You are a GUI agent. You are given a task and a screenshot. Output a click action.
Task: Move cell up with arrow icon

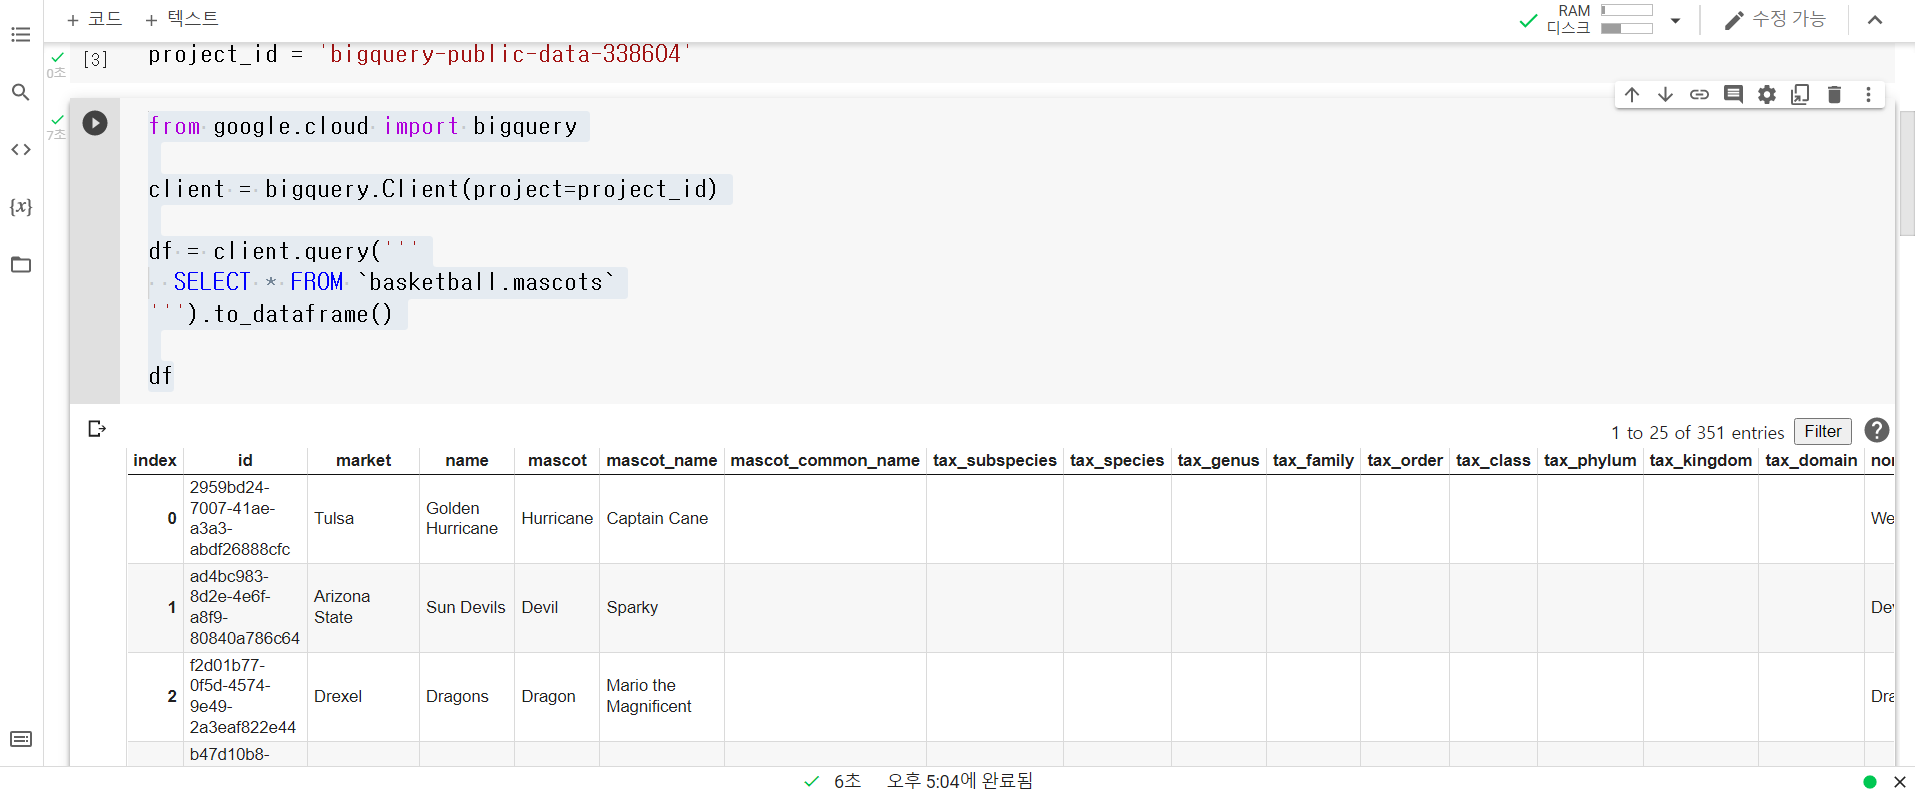coord(1632,94)
